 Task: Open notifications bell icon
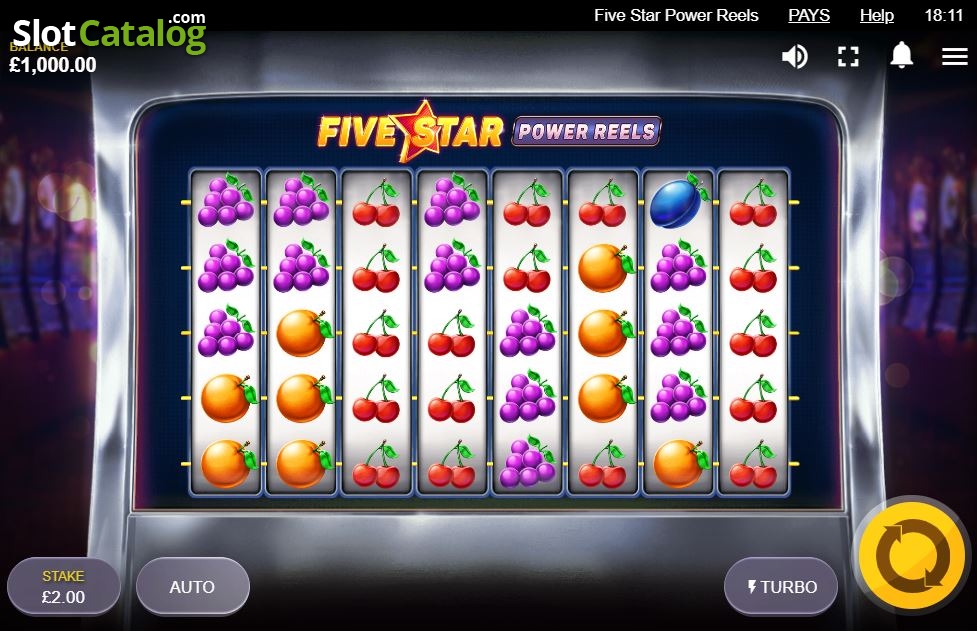click(x=901, y=55)
